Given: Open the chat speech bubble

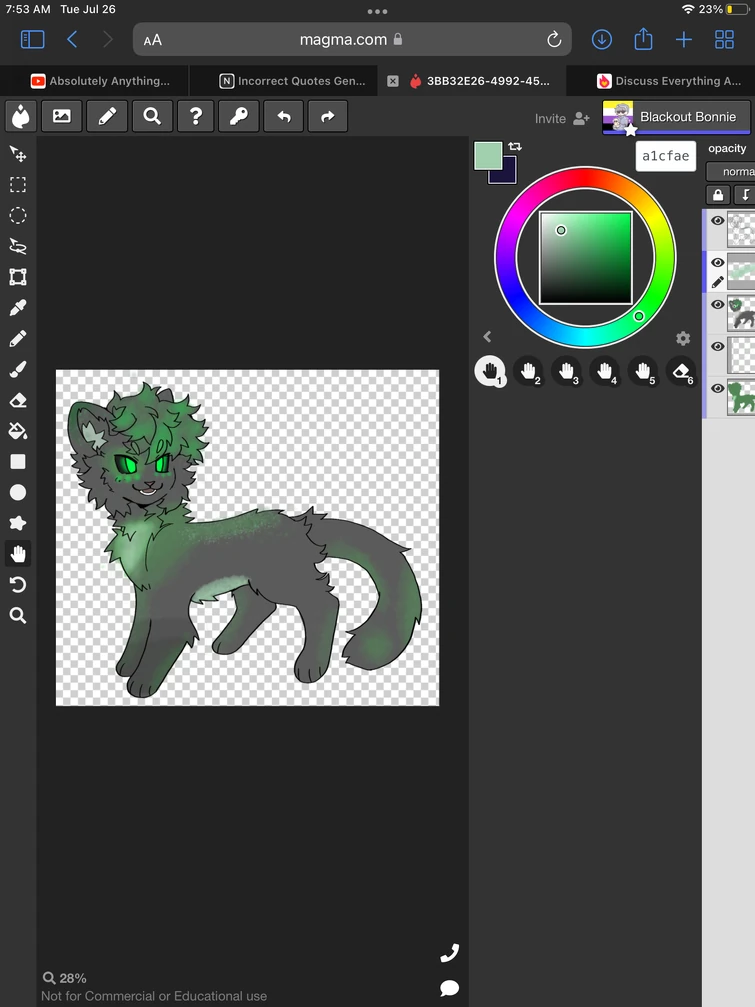Looking at the screenshot, I should [x=449, y=988].
